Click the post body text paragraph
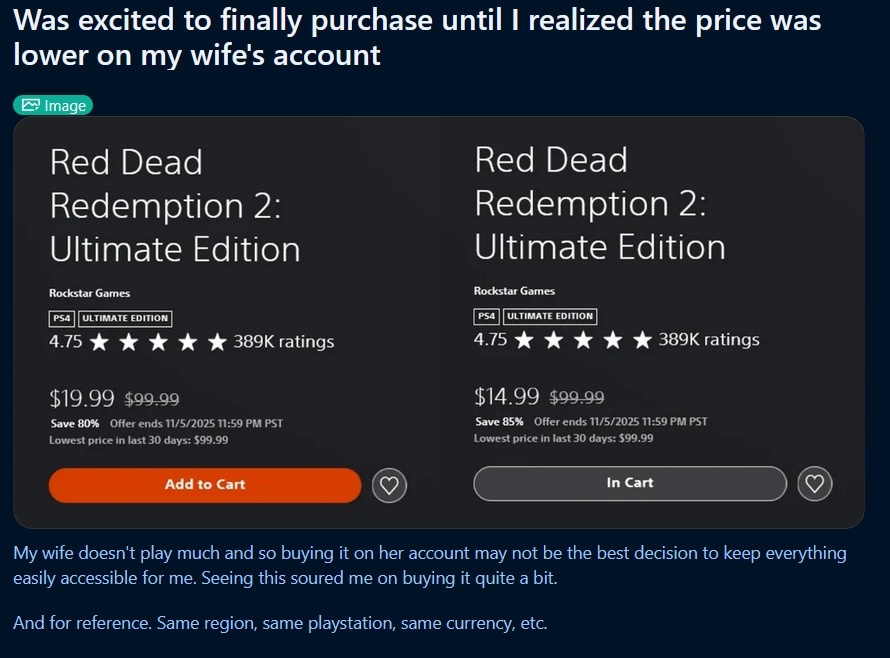 coord(430,565)
